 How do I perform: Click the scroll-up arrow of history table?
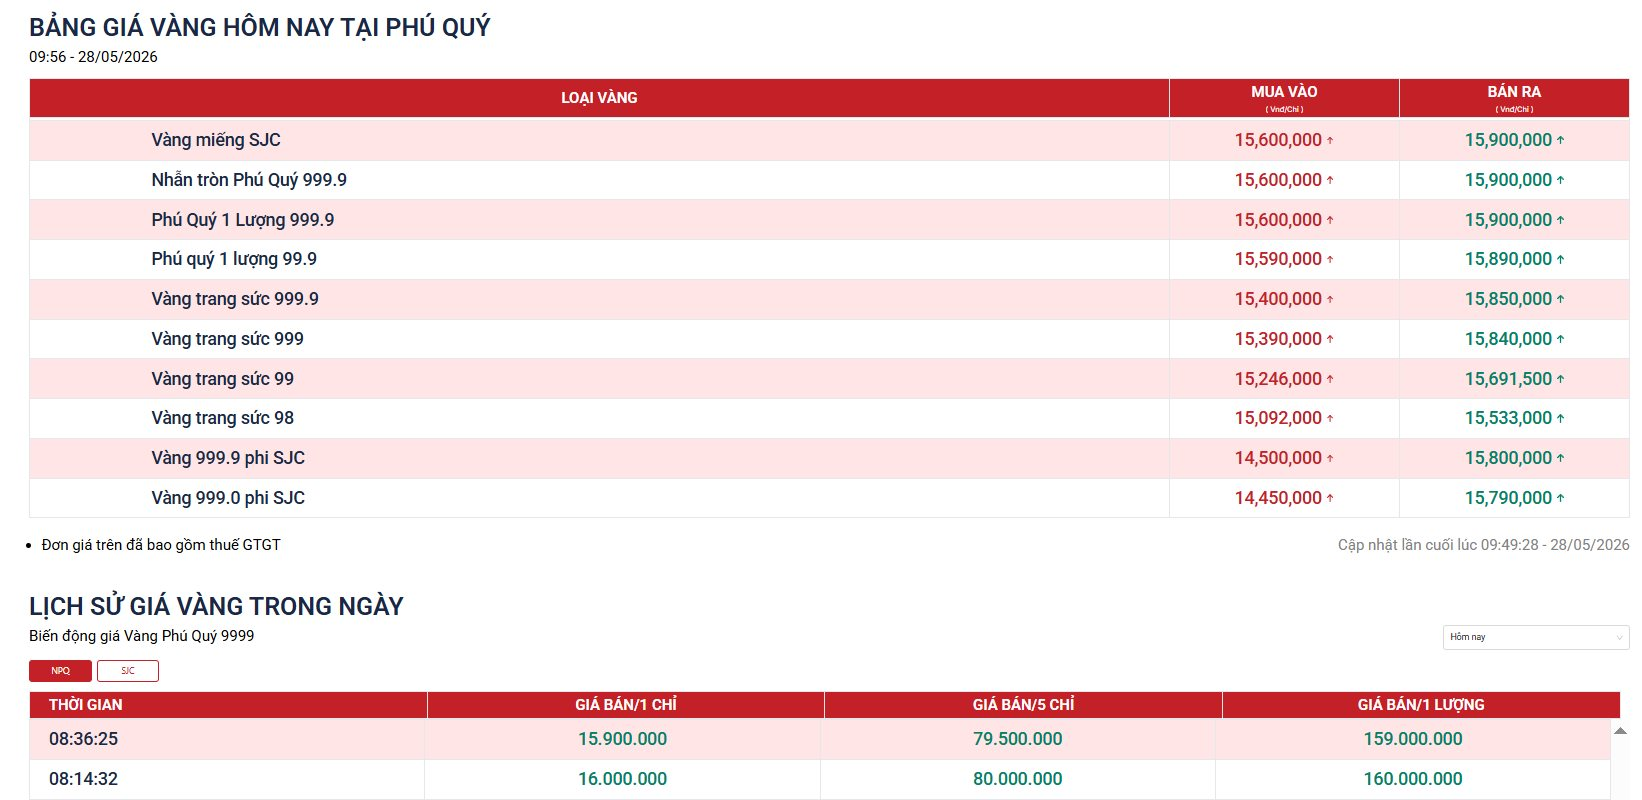click(1620, 731)
